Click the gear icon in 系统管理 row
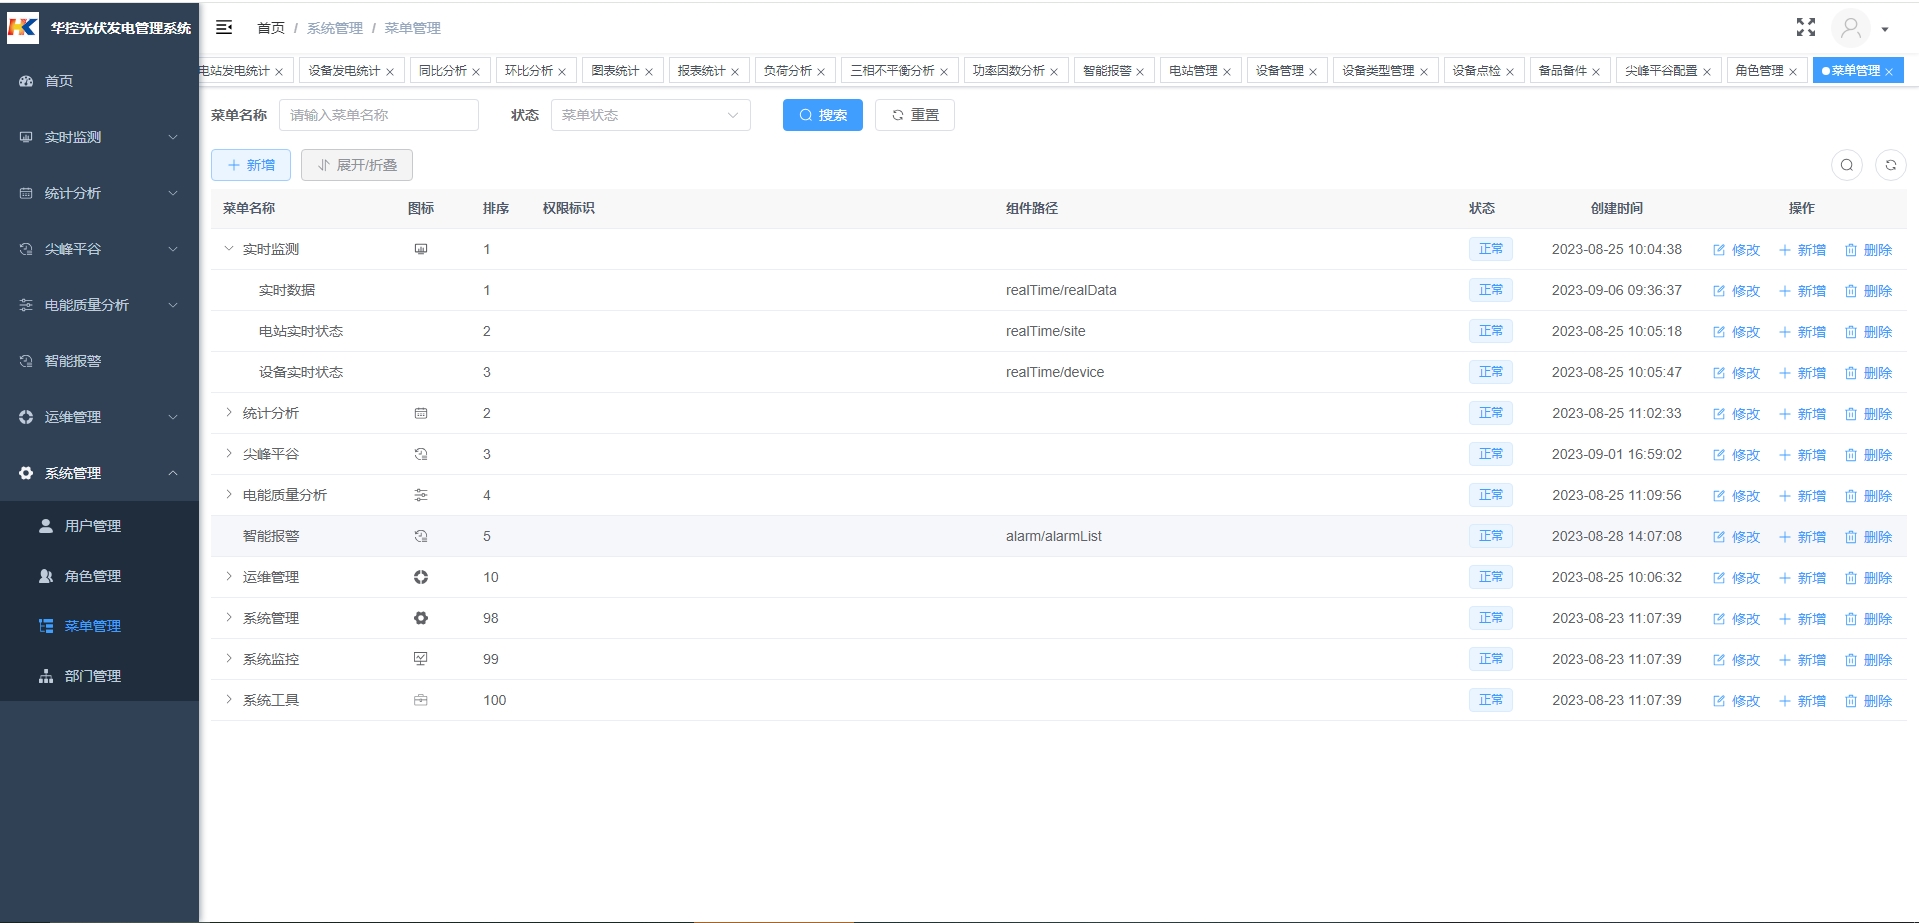The image size is (1919, 923). click(421, 618)
